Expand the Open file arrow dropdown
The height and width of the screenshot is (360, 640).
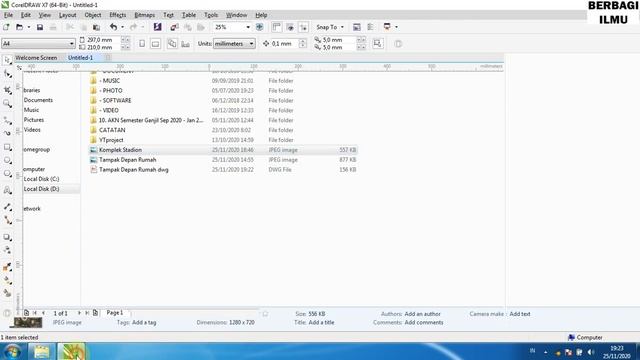tap(29, 27)
